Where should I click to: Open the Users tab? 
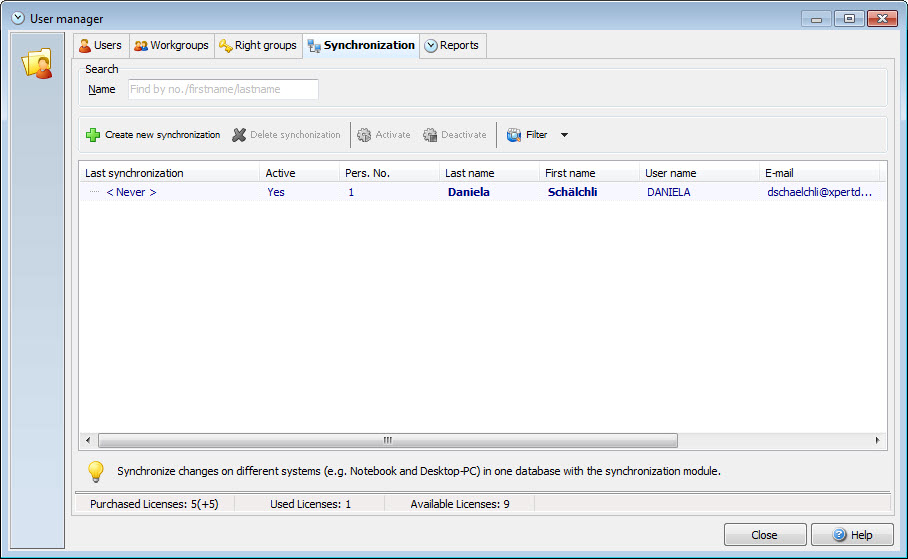[101, 45]
